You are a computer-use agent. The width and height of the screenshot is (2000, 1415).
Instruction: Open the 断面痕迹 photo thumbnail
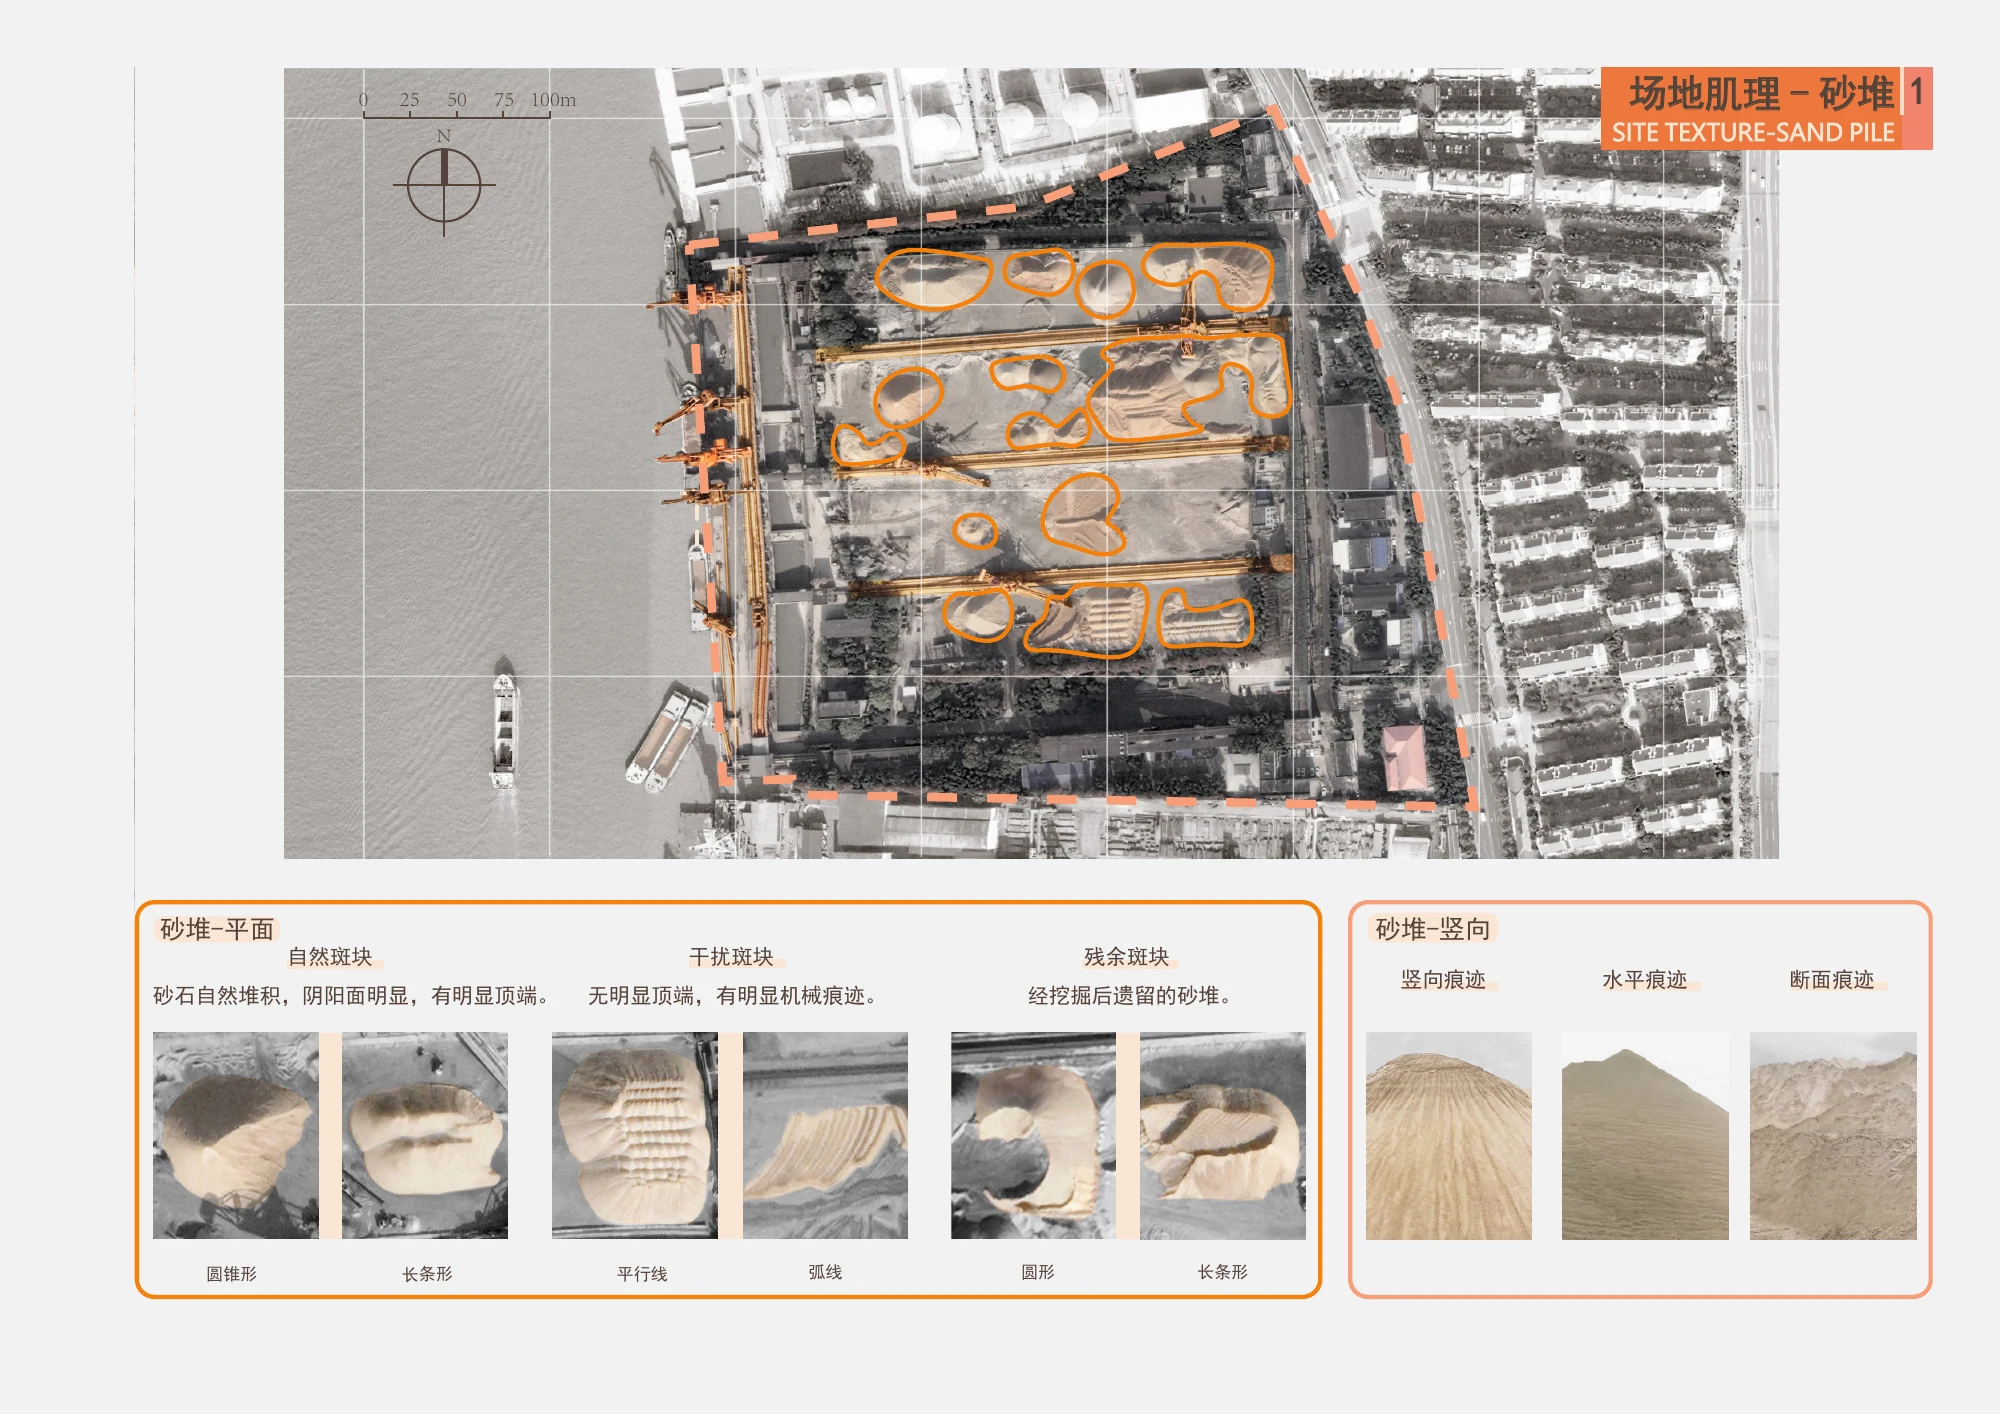1833,1136
